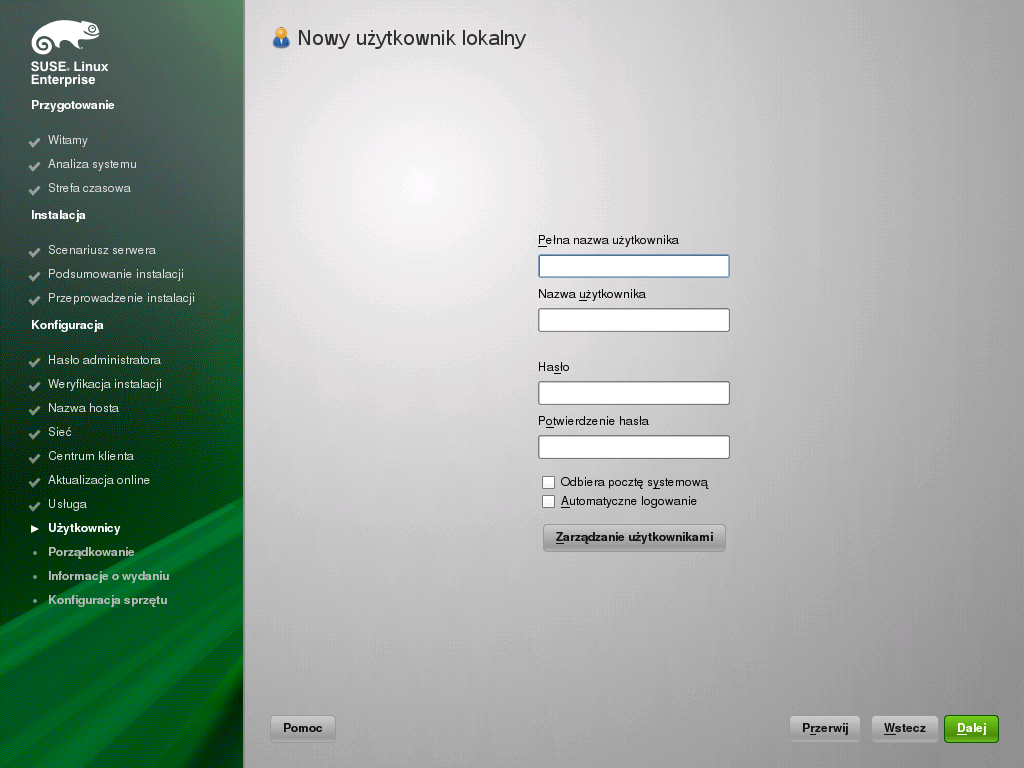The image size is (1024, 768).
Task: Click the checkmark next to Scenariusz serwera
Action: pos(35,252)
